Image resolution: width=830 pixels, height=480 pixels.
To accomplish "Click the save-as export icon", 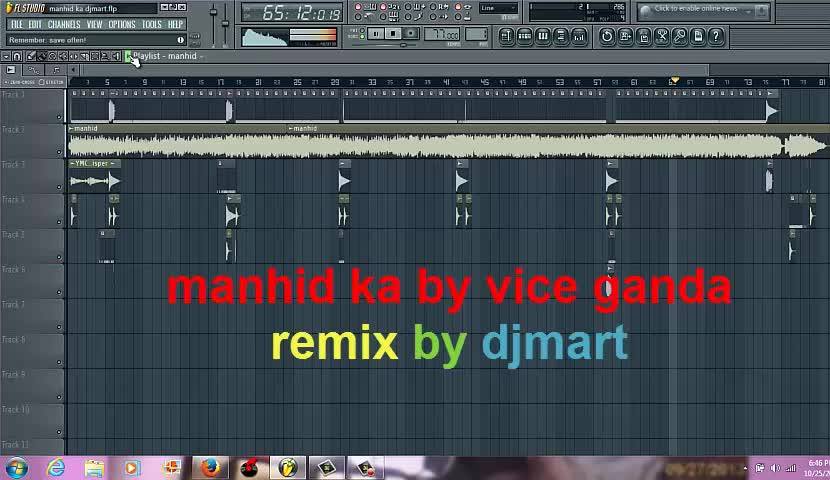I will 625,36.
